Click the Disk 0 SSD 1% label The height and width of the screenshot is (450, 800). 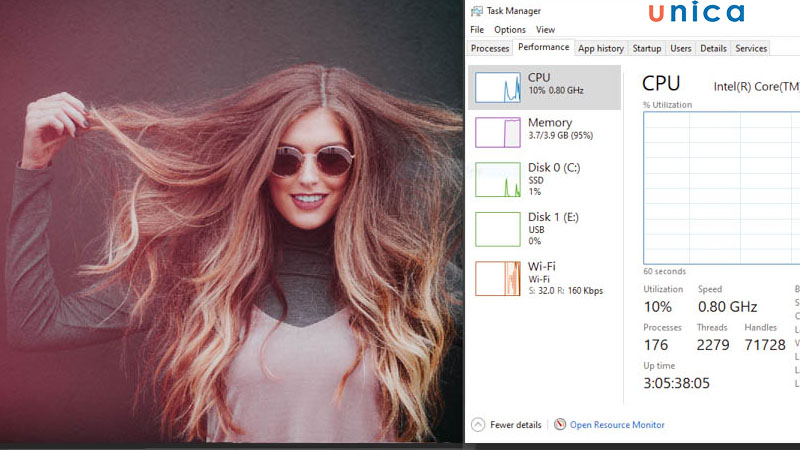pos(536,186)
